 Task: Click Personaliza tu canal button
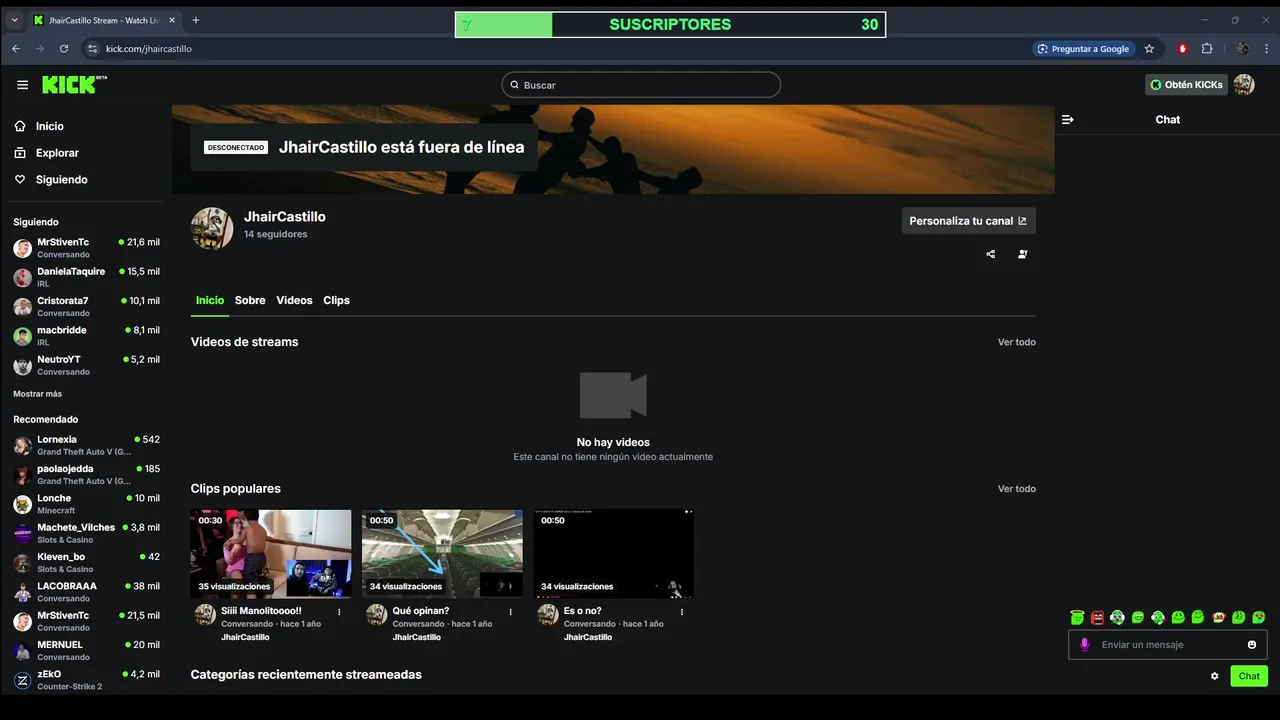pyautogui.click(x=968, y=221)
